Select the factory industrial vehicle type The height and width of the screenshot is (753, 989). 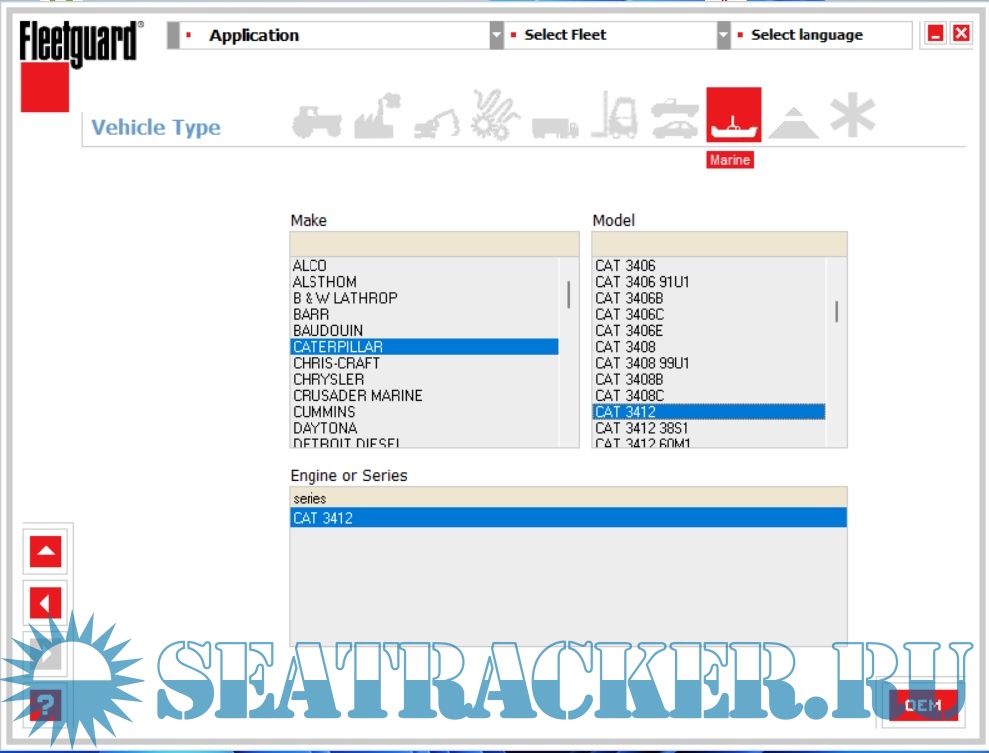[373, 117]
